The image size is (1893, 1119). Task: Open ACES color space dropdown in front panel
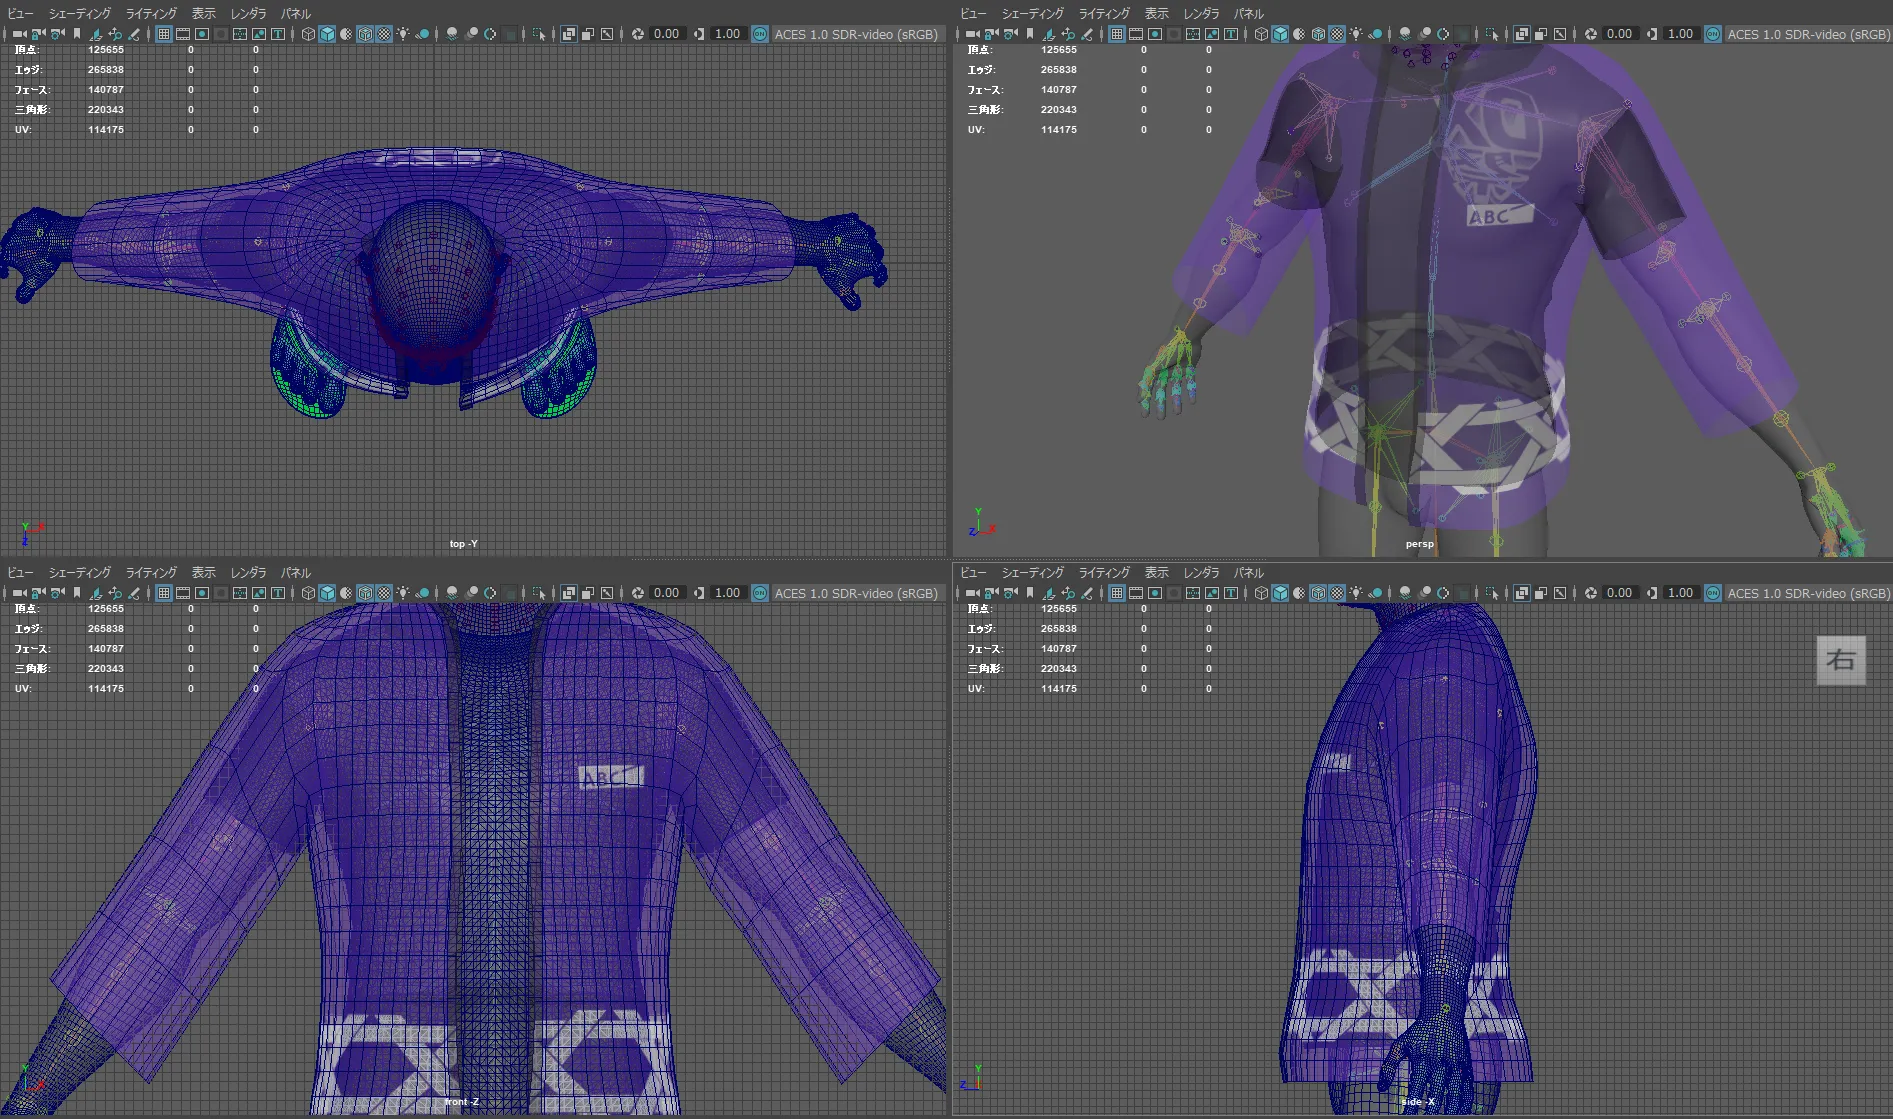click(855, 593)
